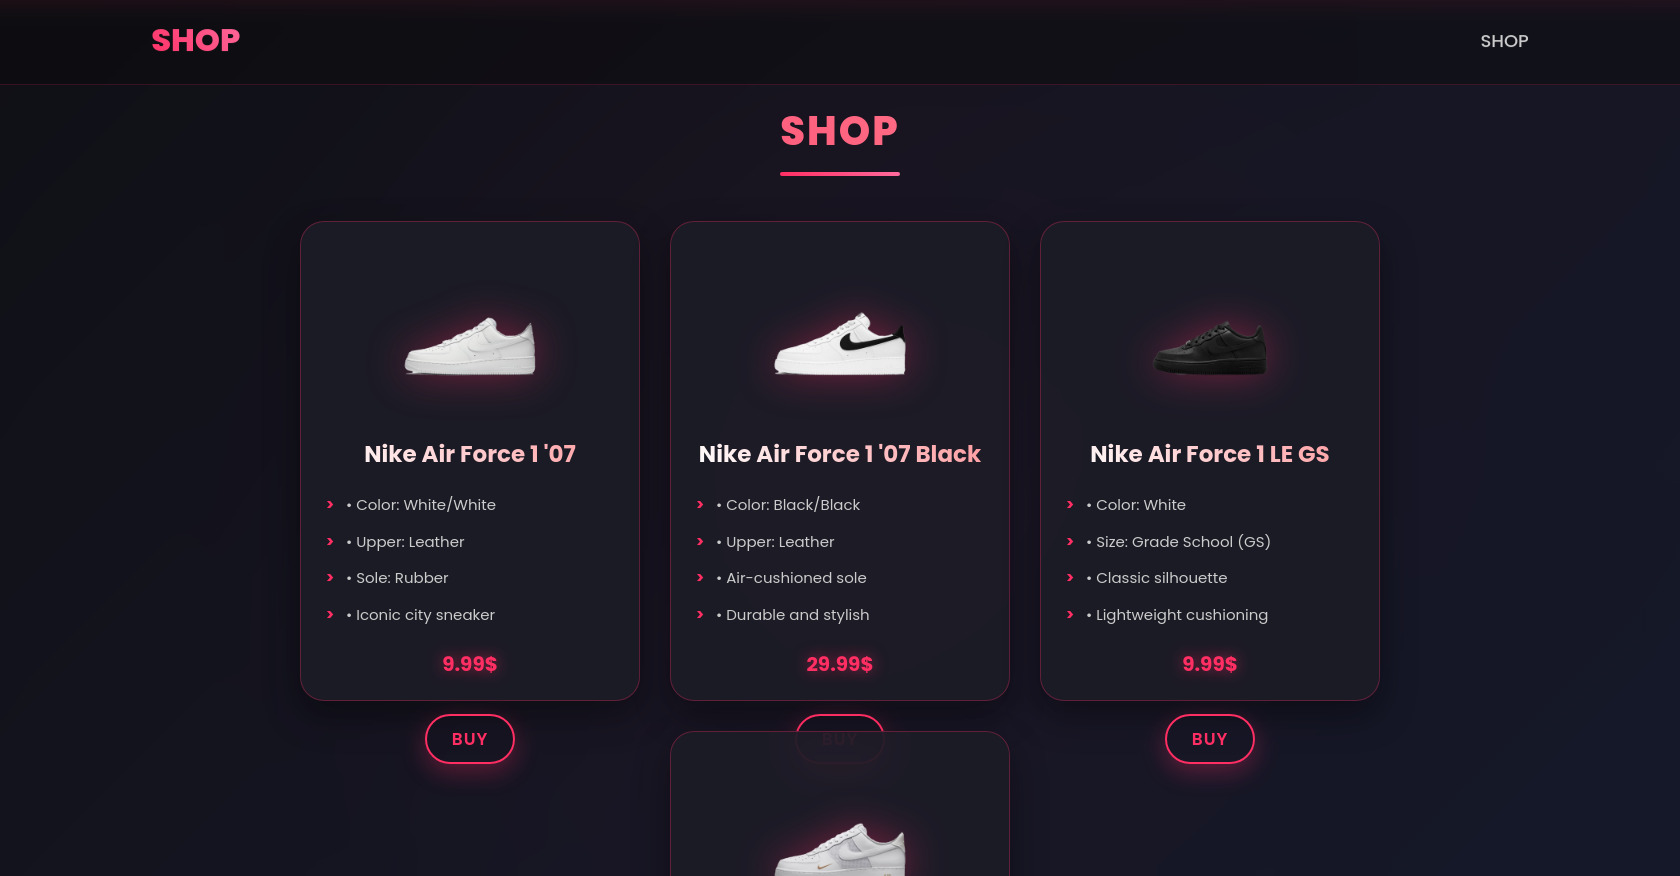
Task: Click the chevron icon beside "Lightweight cushioning"
Action: tap(1070, 615)
